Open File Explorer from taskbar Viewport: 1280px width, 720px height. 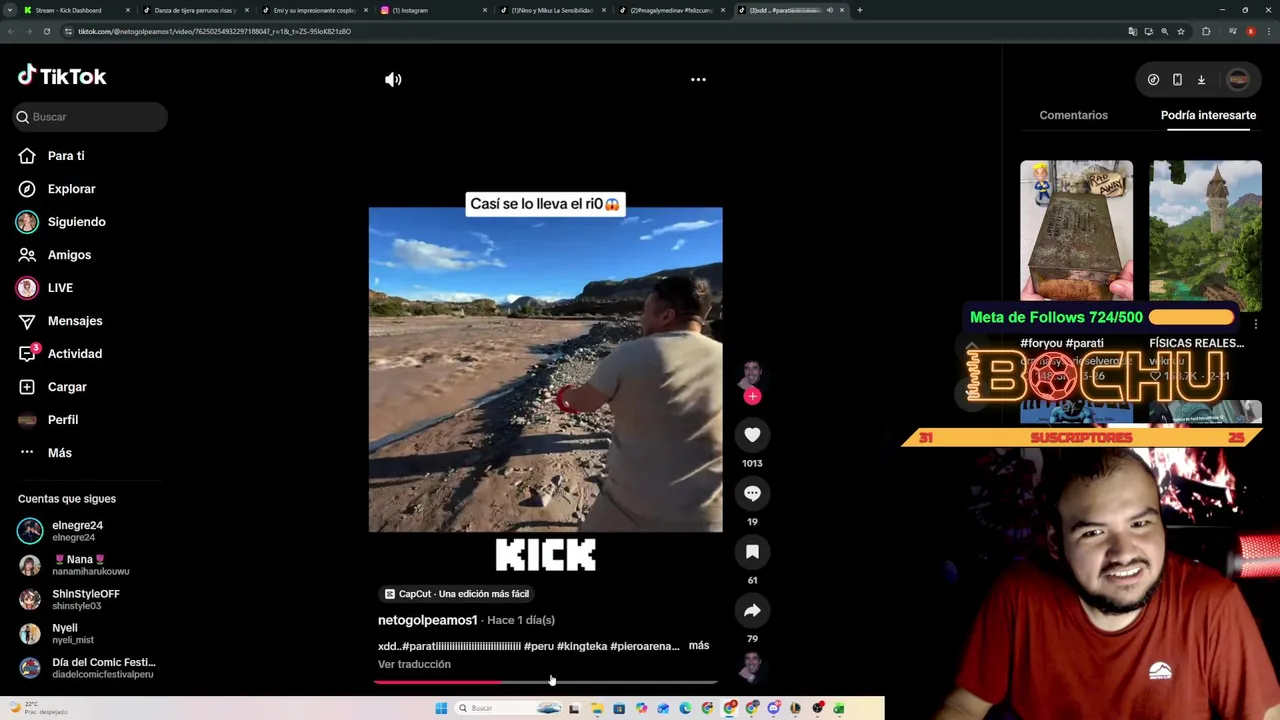pyautogui.click(x=597, y=708)
